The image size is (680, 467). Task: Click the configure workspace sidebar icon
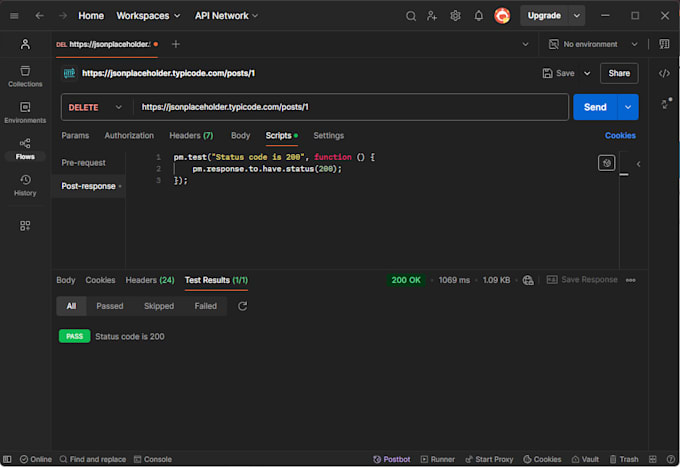(x=25, y=225)
